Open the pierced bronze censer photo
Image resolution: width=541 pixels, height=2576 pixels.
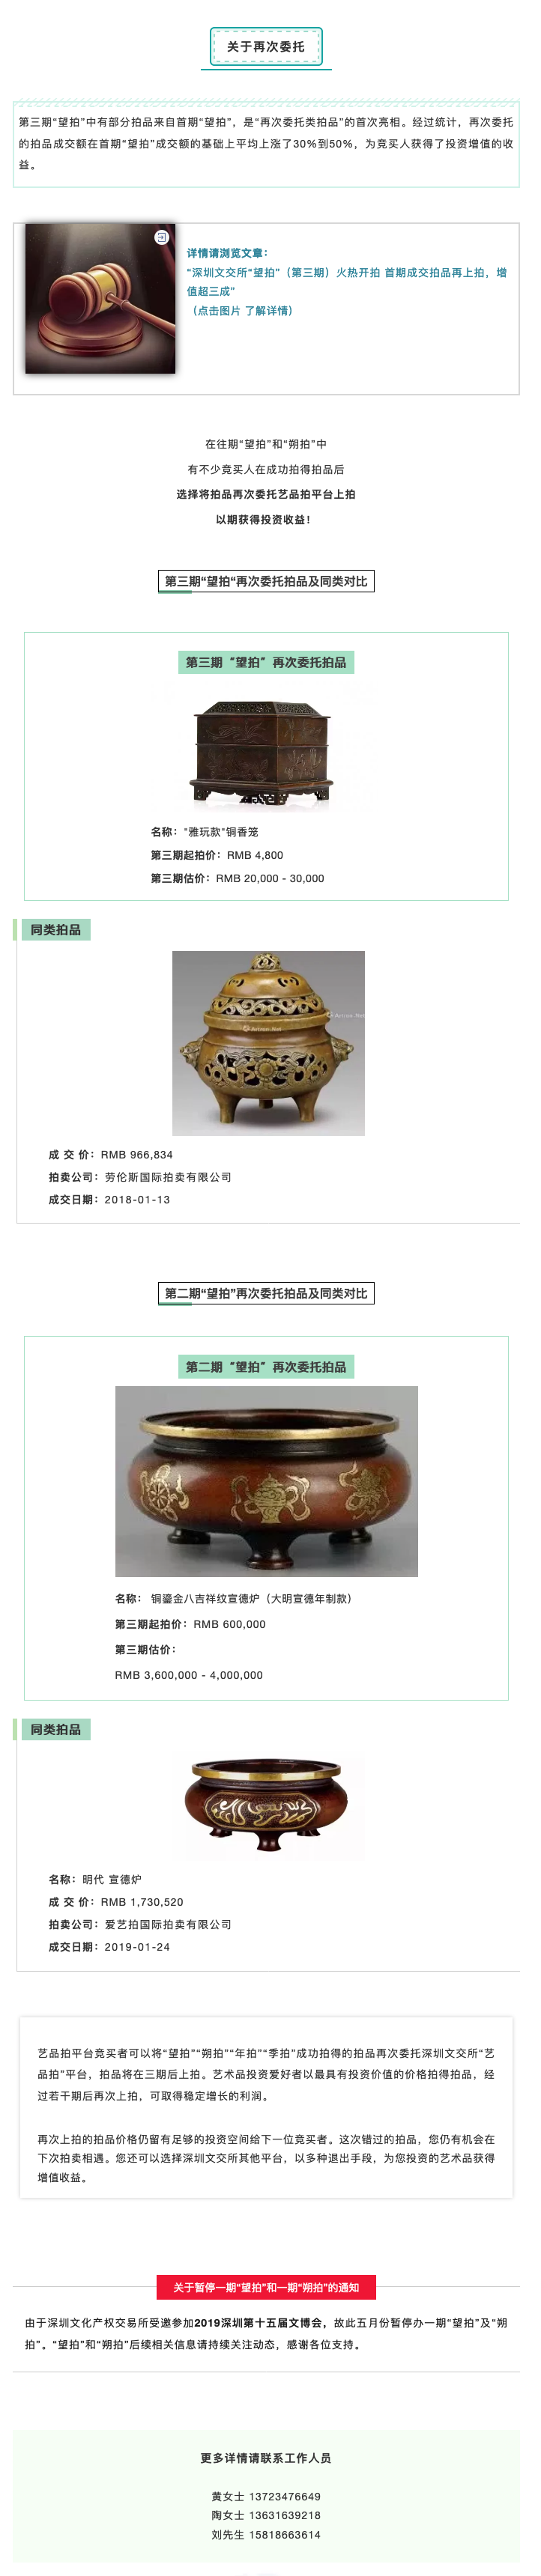[x=268, y=1042]
